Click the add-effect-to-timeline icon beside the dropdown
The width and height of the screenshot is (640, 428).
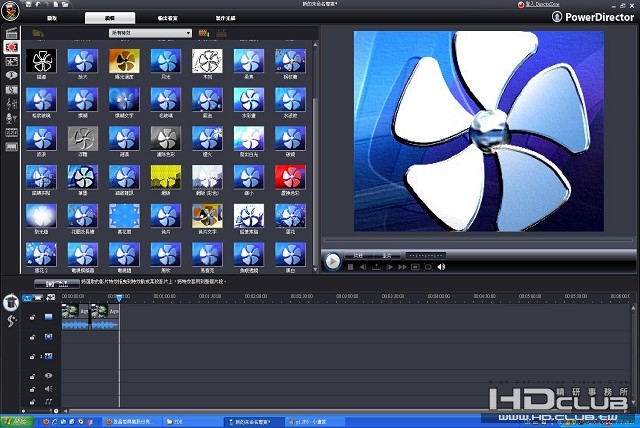coord(204,33)
